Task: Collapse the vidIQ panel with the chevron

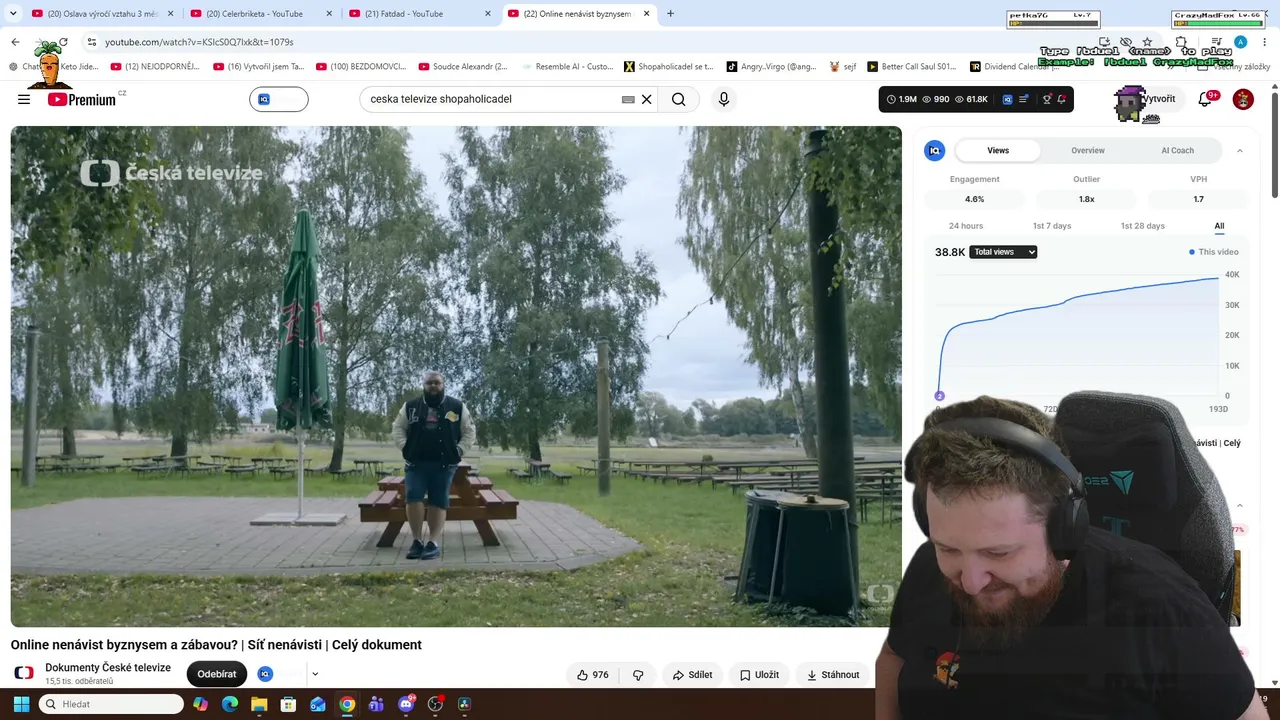Action: (1240, 151)
